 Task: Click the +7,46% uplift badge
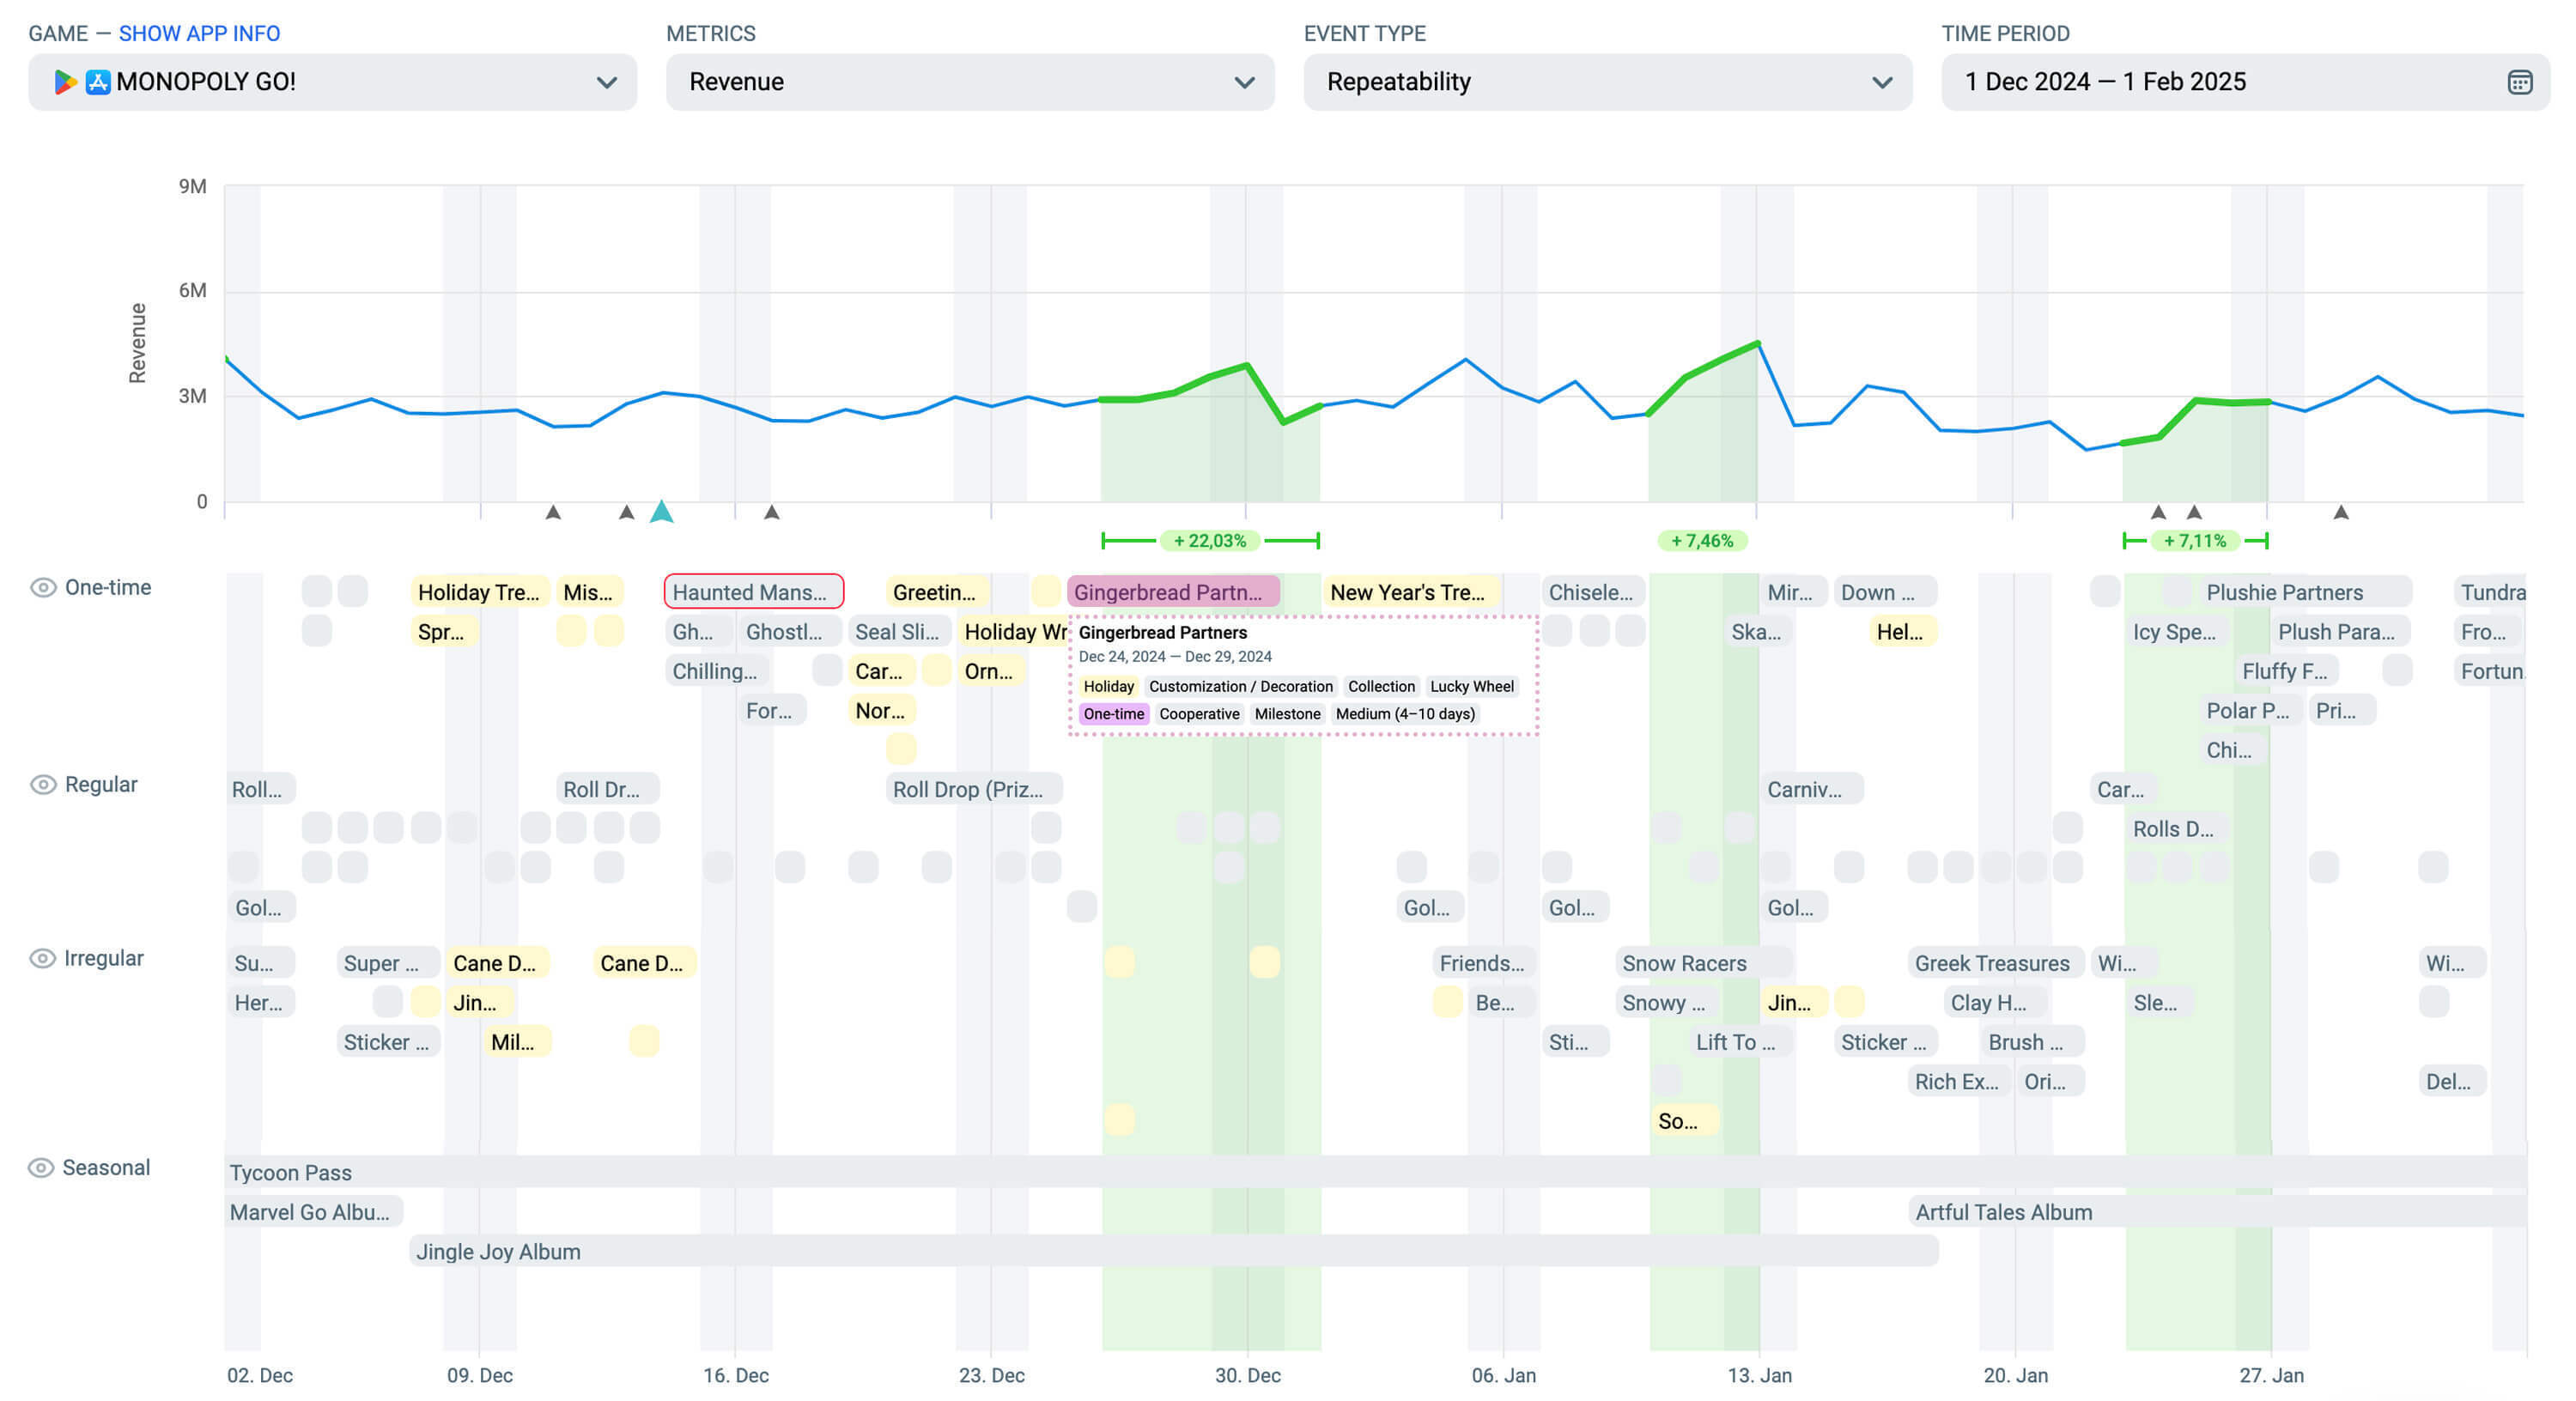(1701, 541)
